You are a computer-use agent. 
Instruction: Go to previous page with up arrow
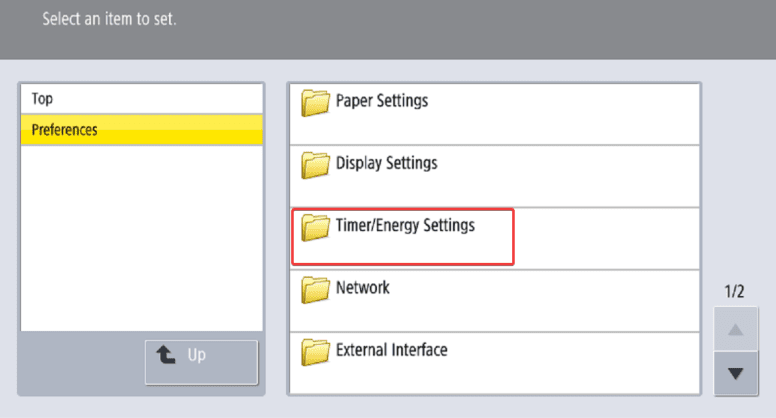pos(735,328)
